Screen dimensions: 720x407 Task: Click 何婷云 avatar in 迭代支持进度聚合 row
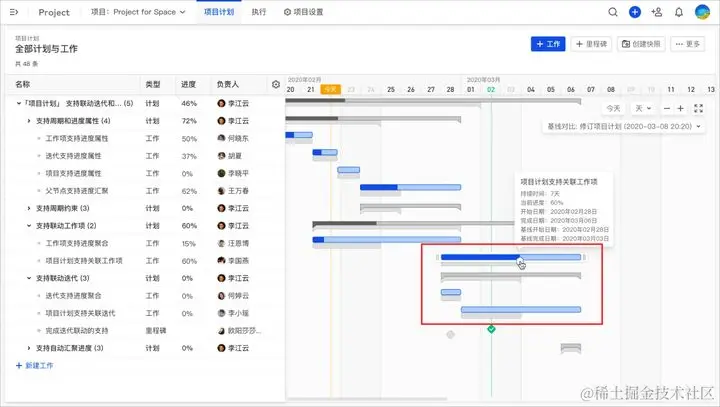(x=221, y=295)
